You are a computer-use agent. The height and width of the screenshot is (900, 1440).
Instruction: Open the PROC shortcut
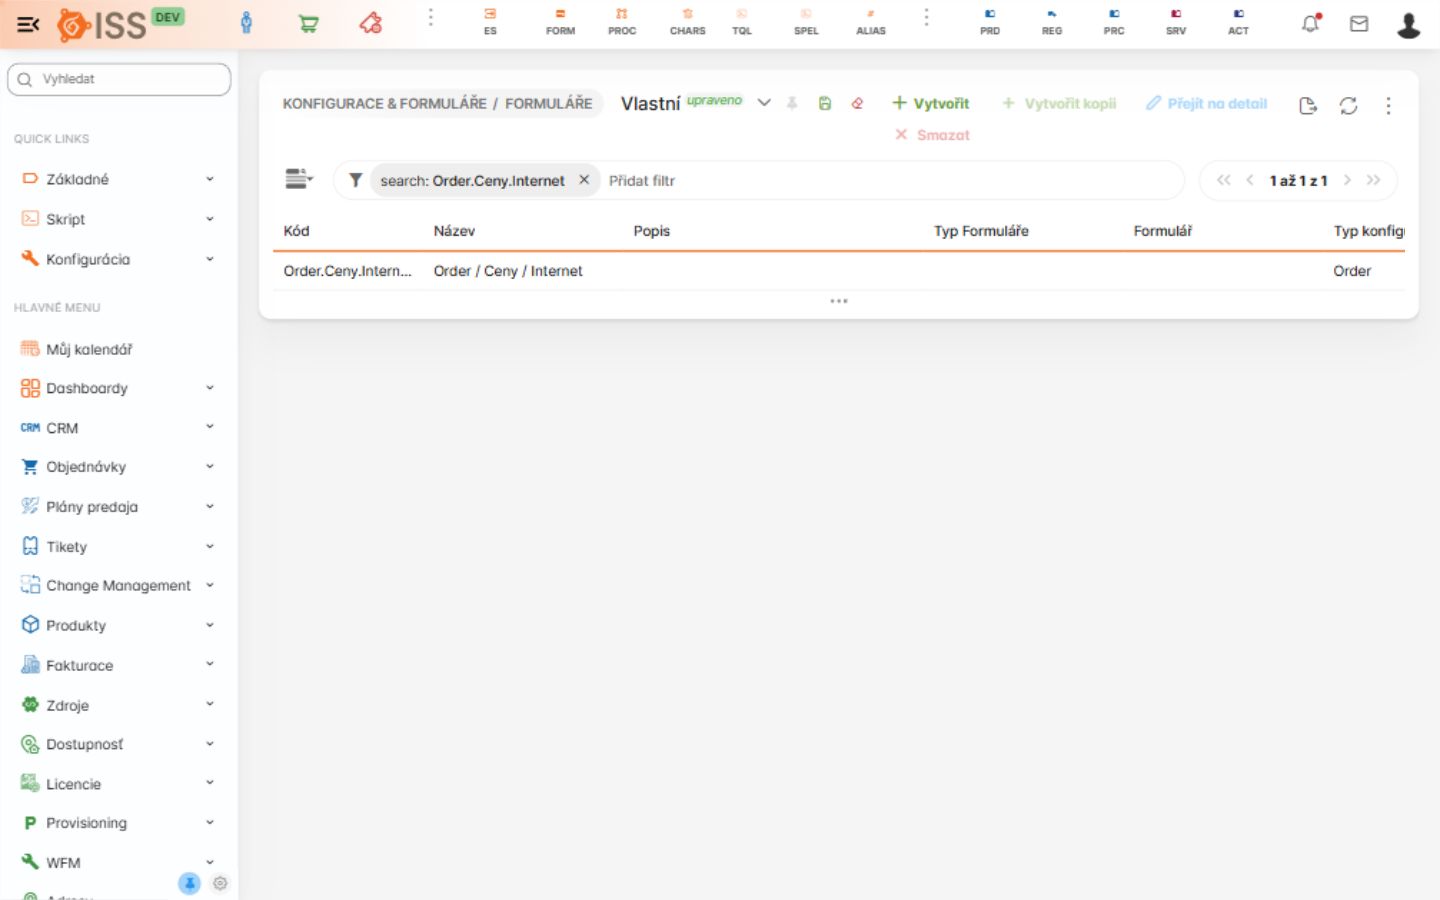coord(622,22)
